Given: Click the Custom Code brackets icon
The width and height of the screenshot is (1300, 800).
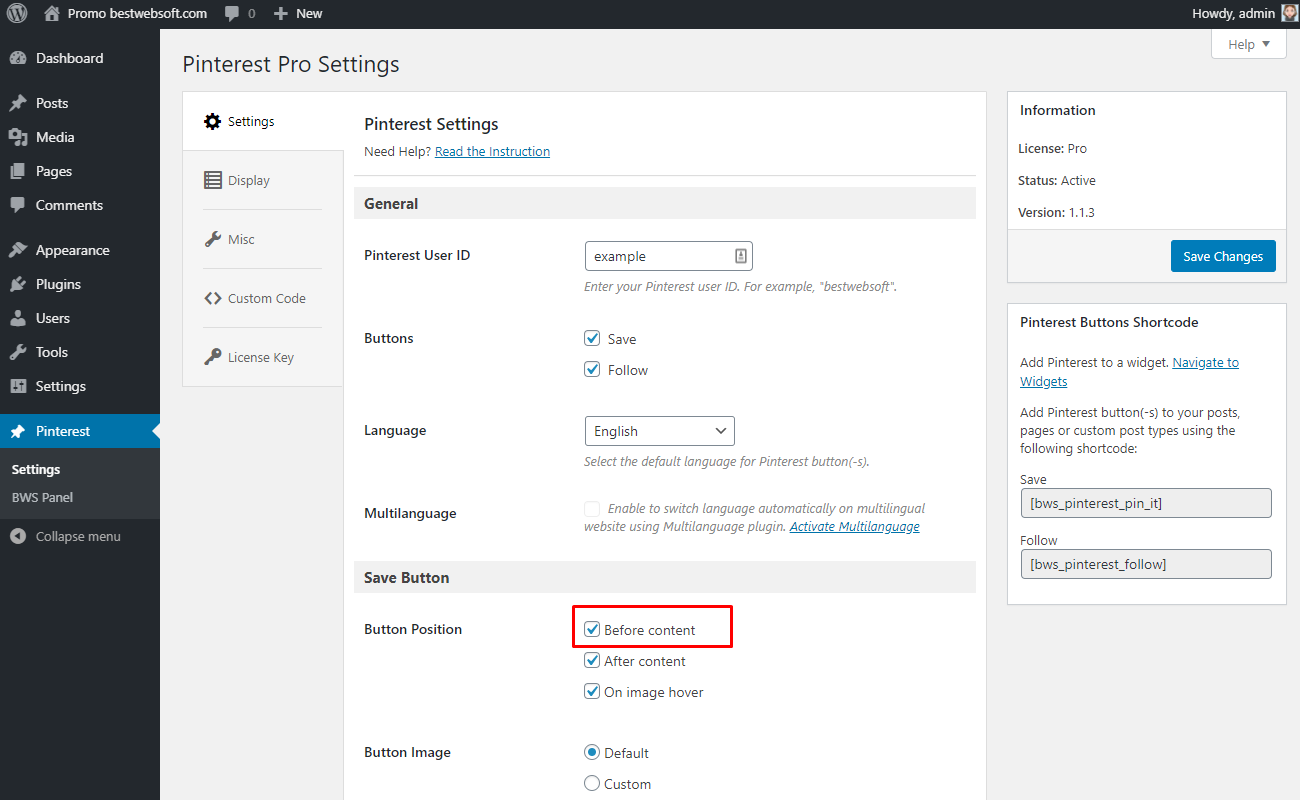Looking at the screenshot, I should [212, 298].
